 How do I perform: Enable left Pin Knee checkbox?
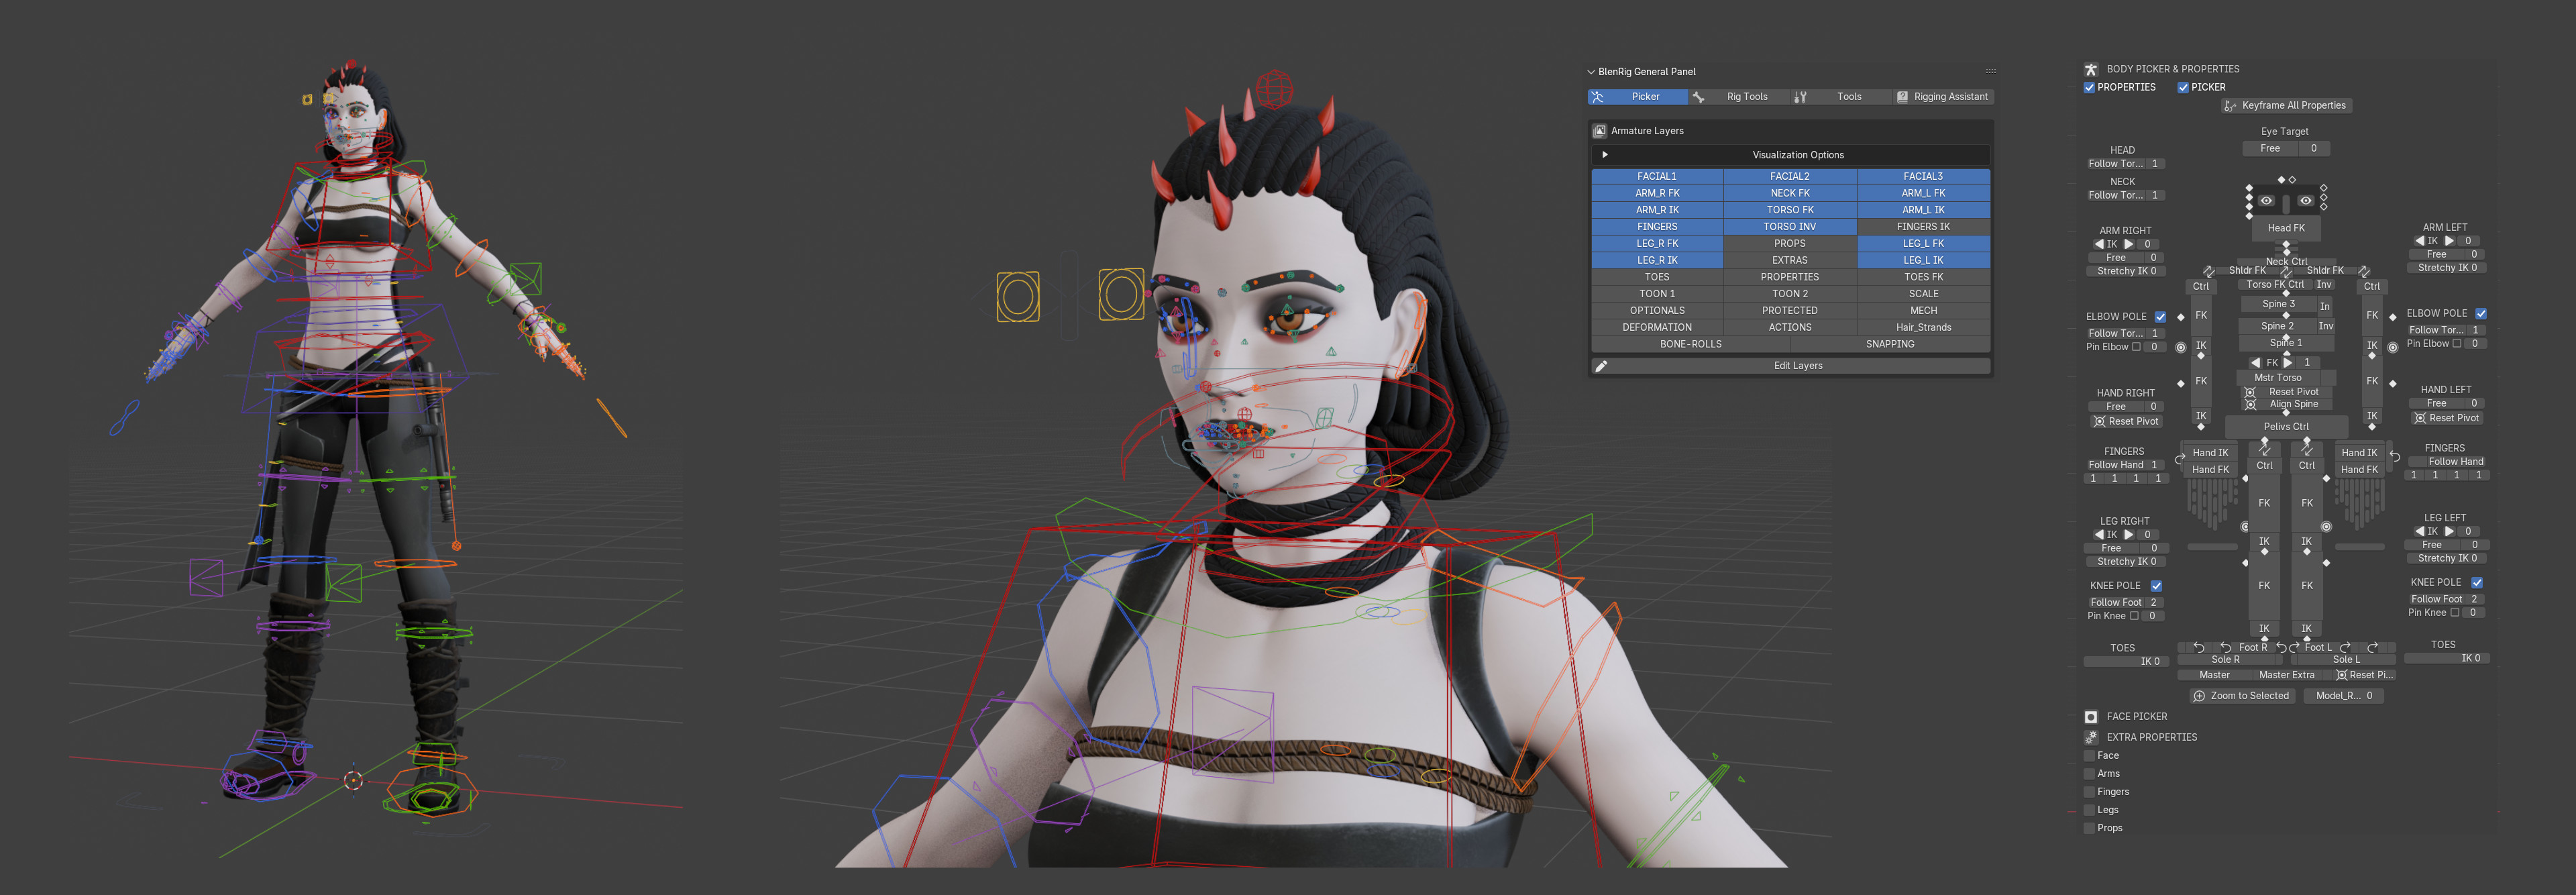[x=2455, y=613]
